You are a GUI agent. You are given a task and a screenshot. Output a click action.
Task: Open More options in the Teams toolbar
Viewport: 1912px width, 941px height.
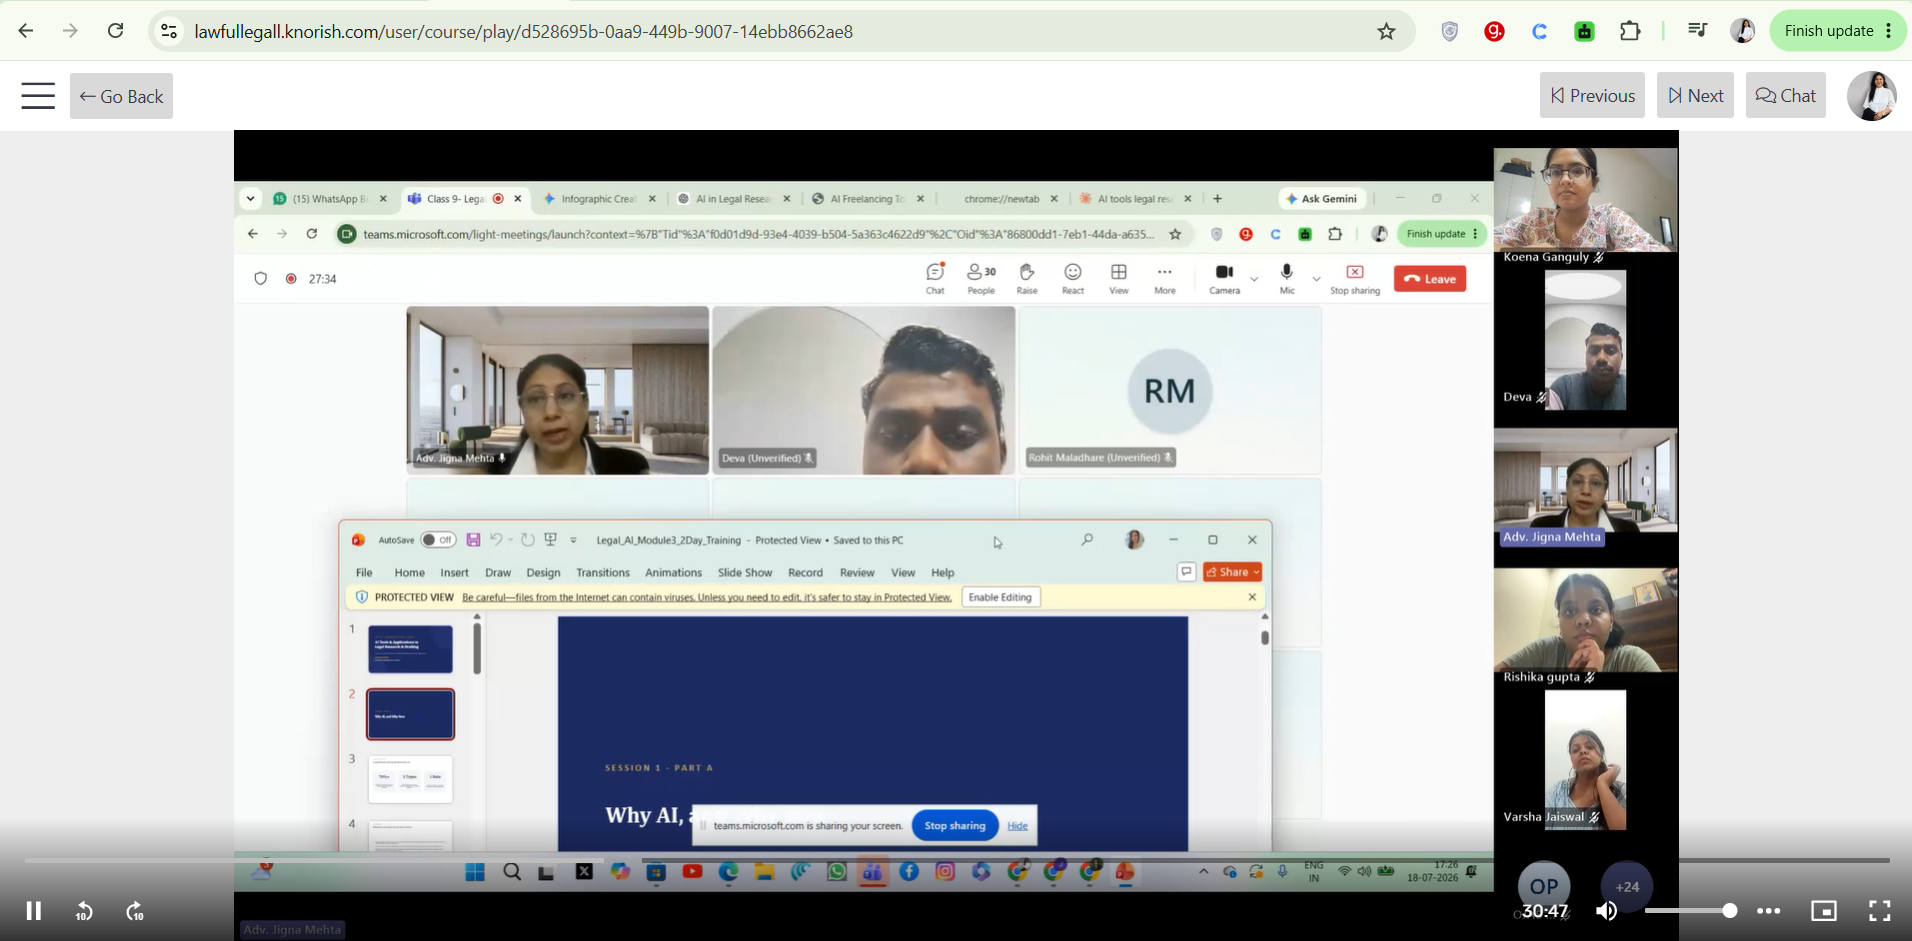point(1165,278)
